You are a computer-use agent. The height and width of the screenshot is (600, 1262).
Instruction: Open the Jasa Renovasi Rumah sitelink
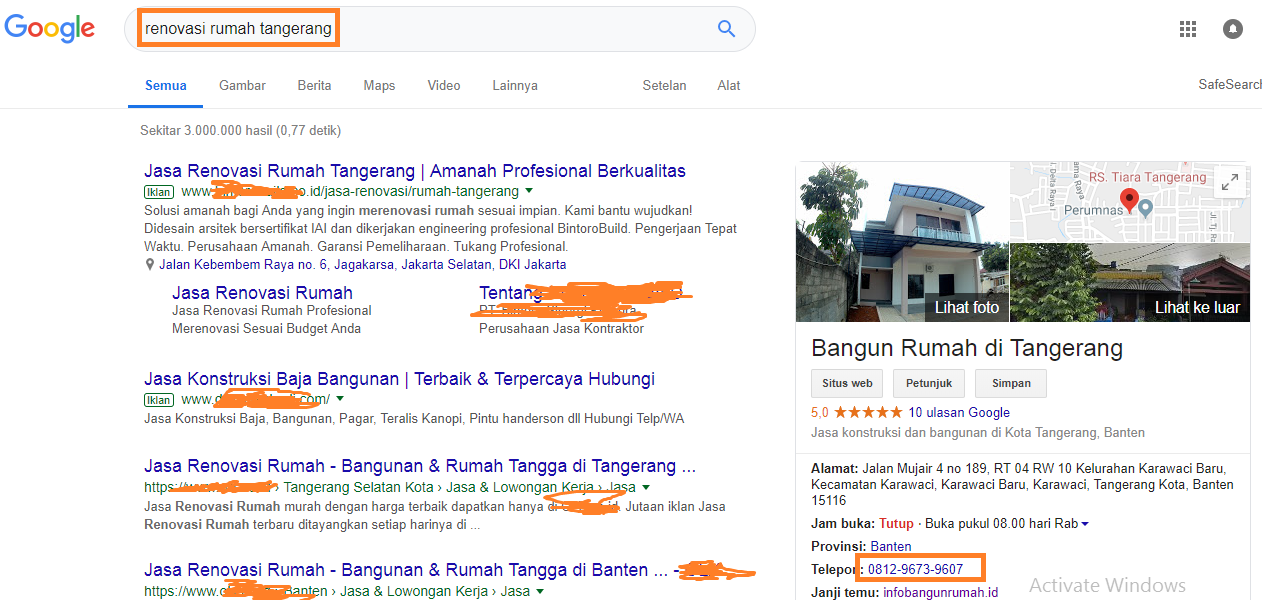pos(262,293)
